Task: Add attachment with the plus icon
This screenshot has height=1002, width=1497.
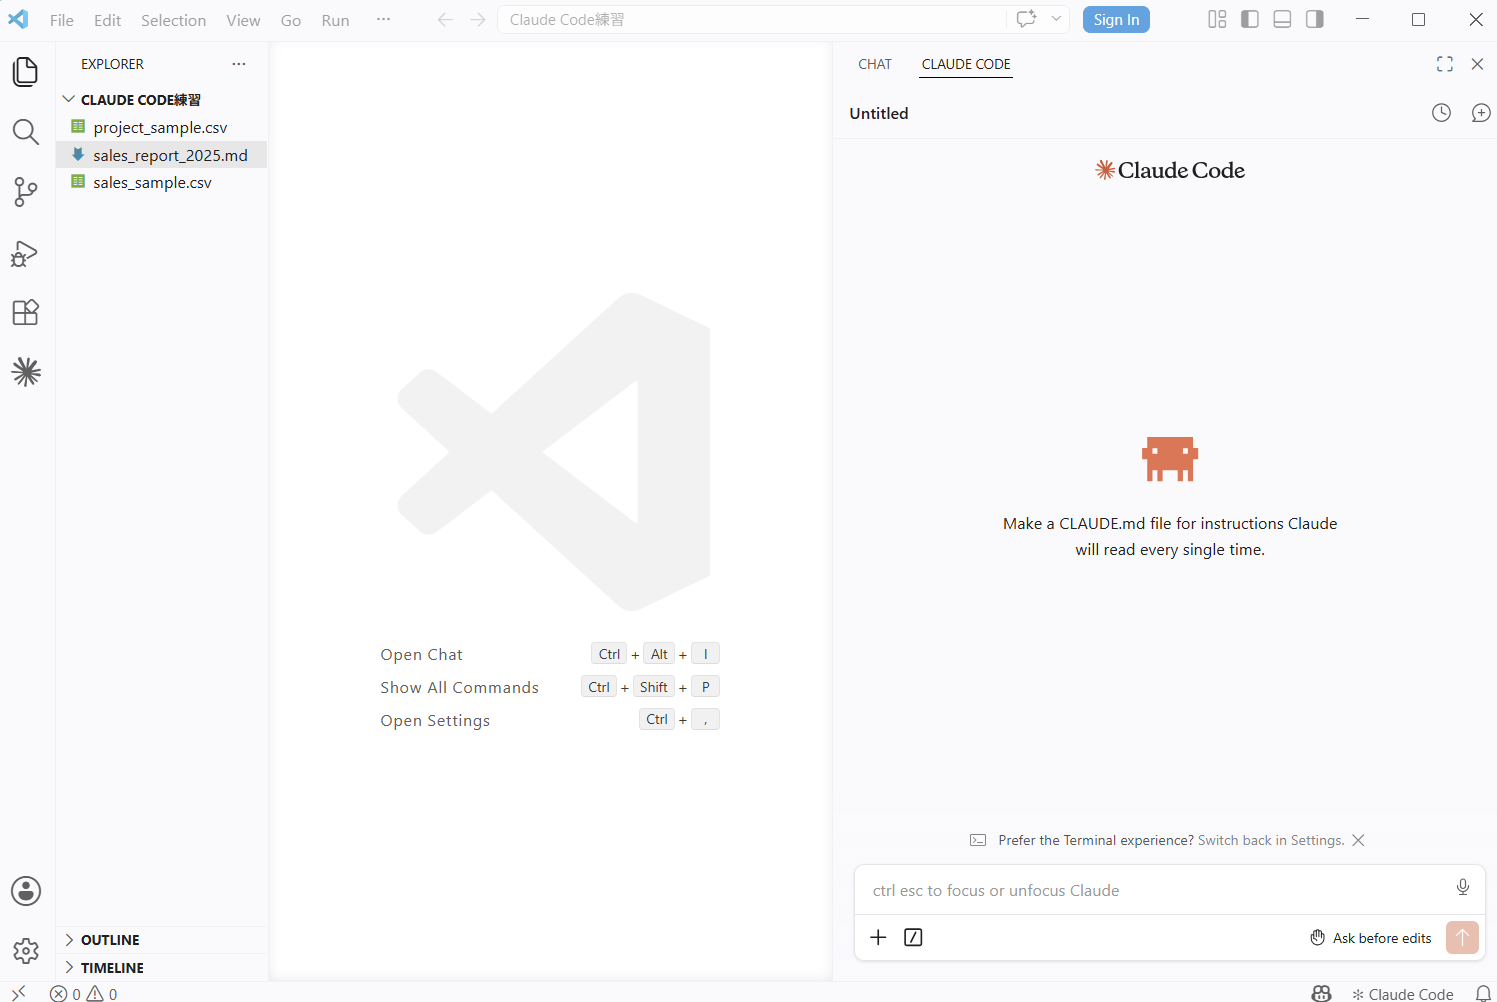Action: pyautogui.click(x=878, y=937)
